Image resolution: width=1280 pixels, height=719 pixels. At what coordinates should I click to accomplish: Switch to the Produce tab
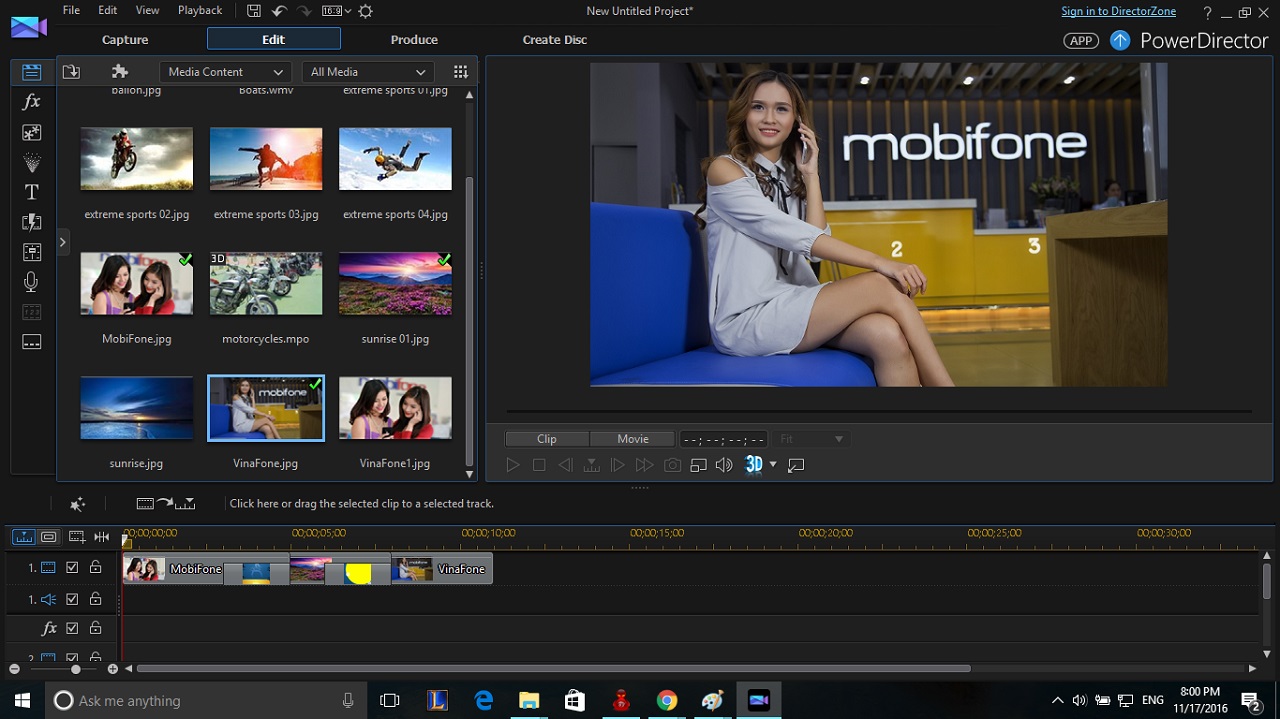point(414,40)
